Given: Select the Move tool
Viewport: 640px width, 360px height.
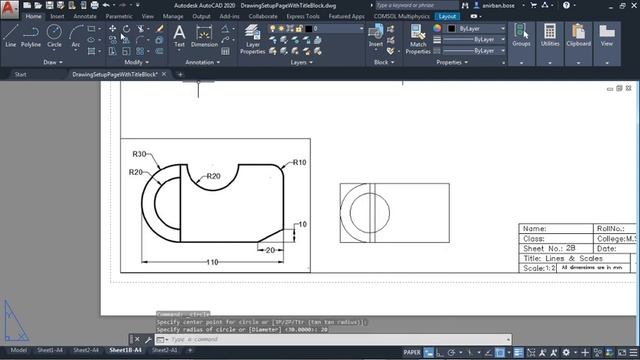Looking at the screenshot, I should click(x=112, y=29).
